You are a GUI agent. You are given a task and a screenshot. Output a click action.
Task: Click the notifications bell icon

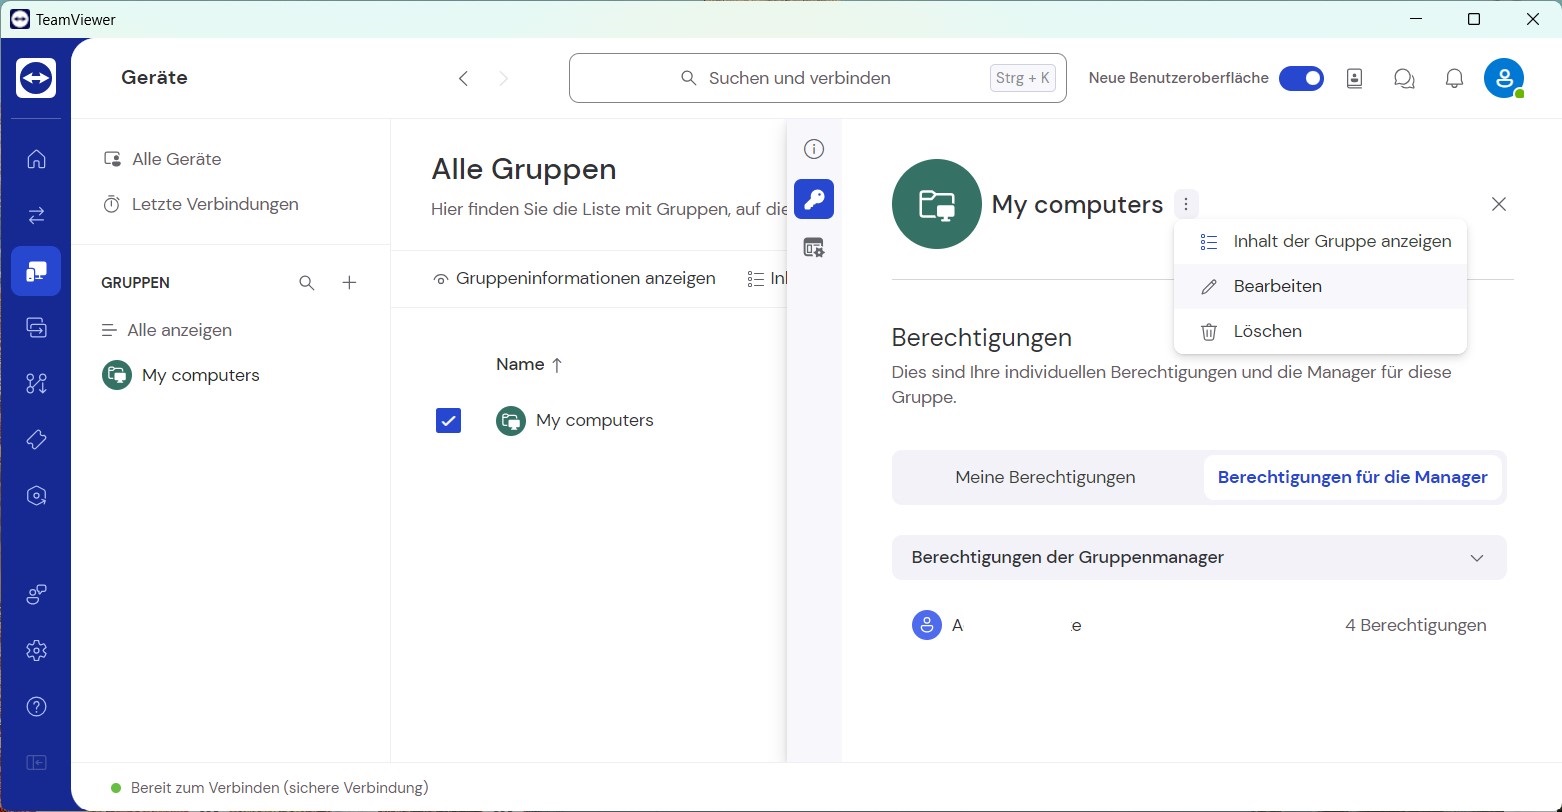point(1454,78)
